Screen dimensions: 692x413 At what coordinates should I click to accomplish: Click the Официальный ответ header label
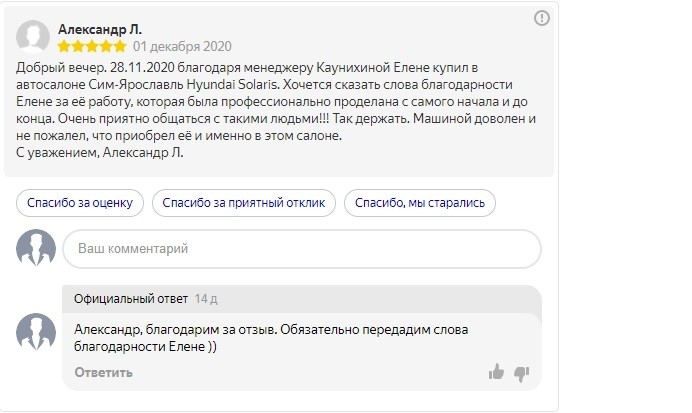click(131, 299)
